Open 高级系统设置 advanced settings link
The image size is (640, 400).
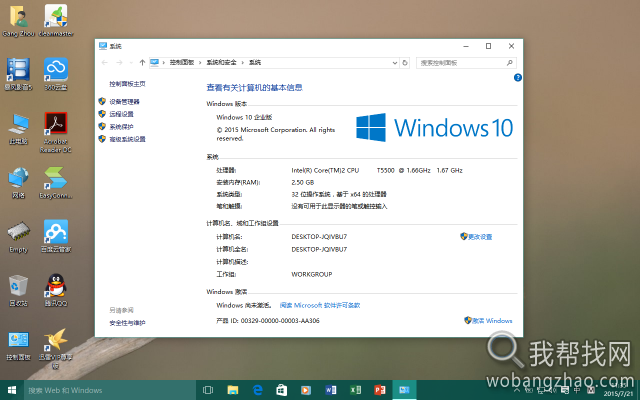[127, 139]
